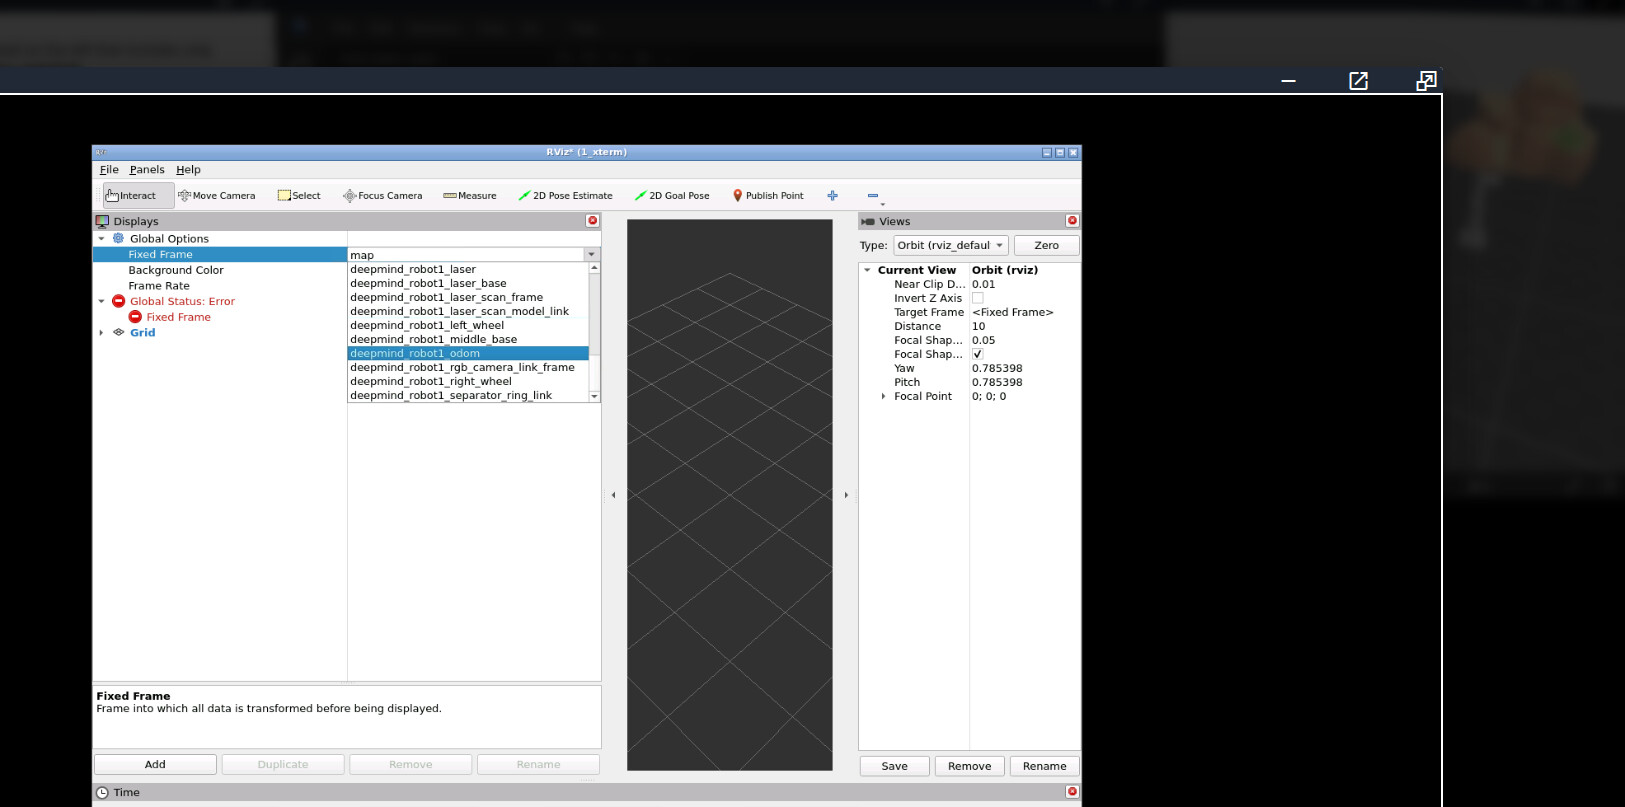The height and width of the screenshot is (807, 1625).
Task: Toggle the Invert Z Axis checkbox
Action: tap(978, 298)
